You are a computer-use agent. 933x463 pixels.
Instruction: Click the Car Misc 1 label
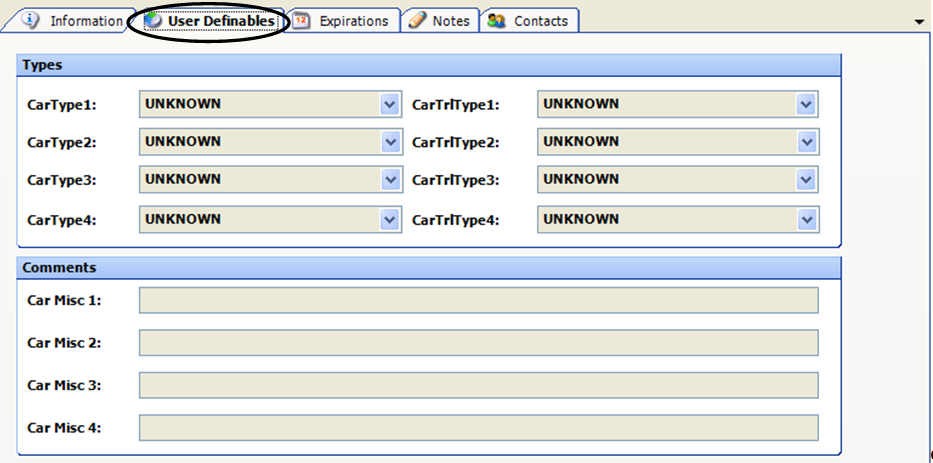click(x=64, y=301)
